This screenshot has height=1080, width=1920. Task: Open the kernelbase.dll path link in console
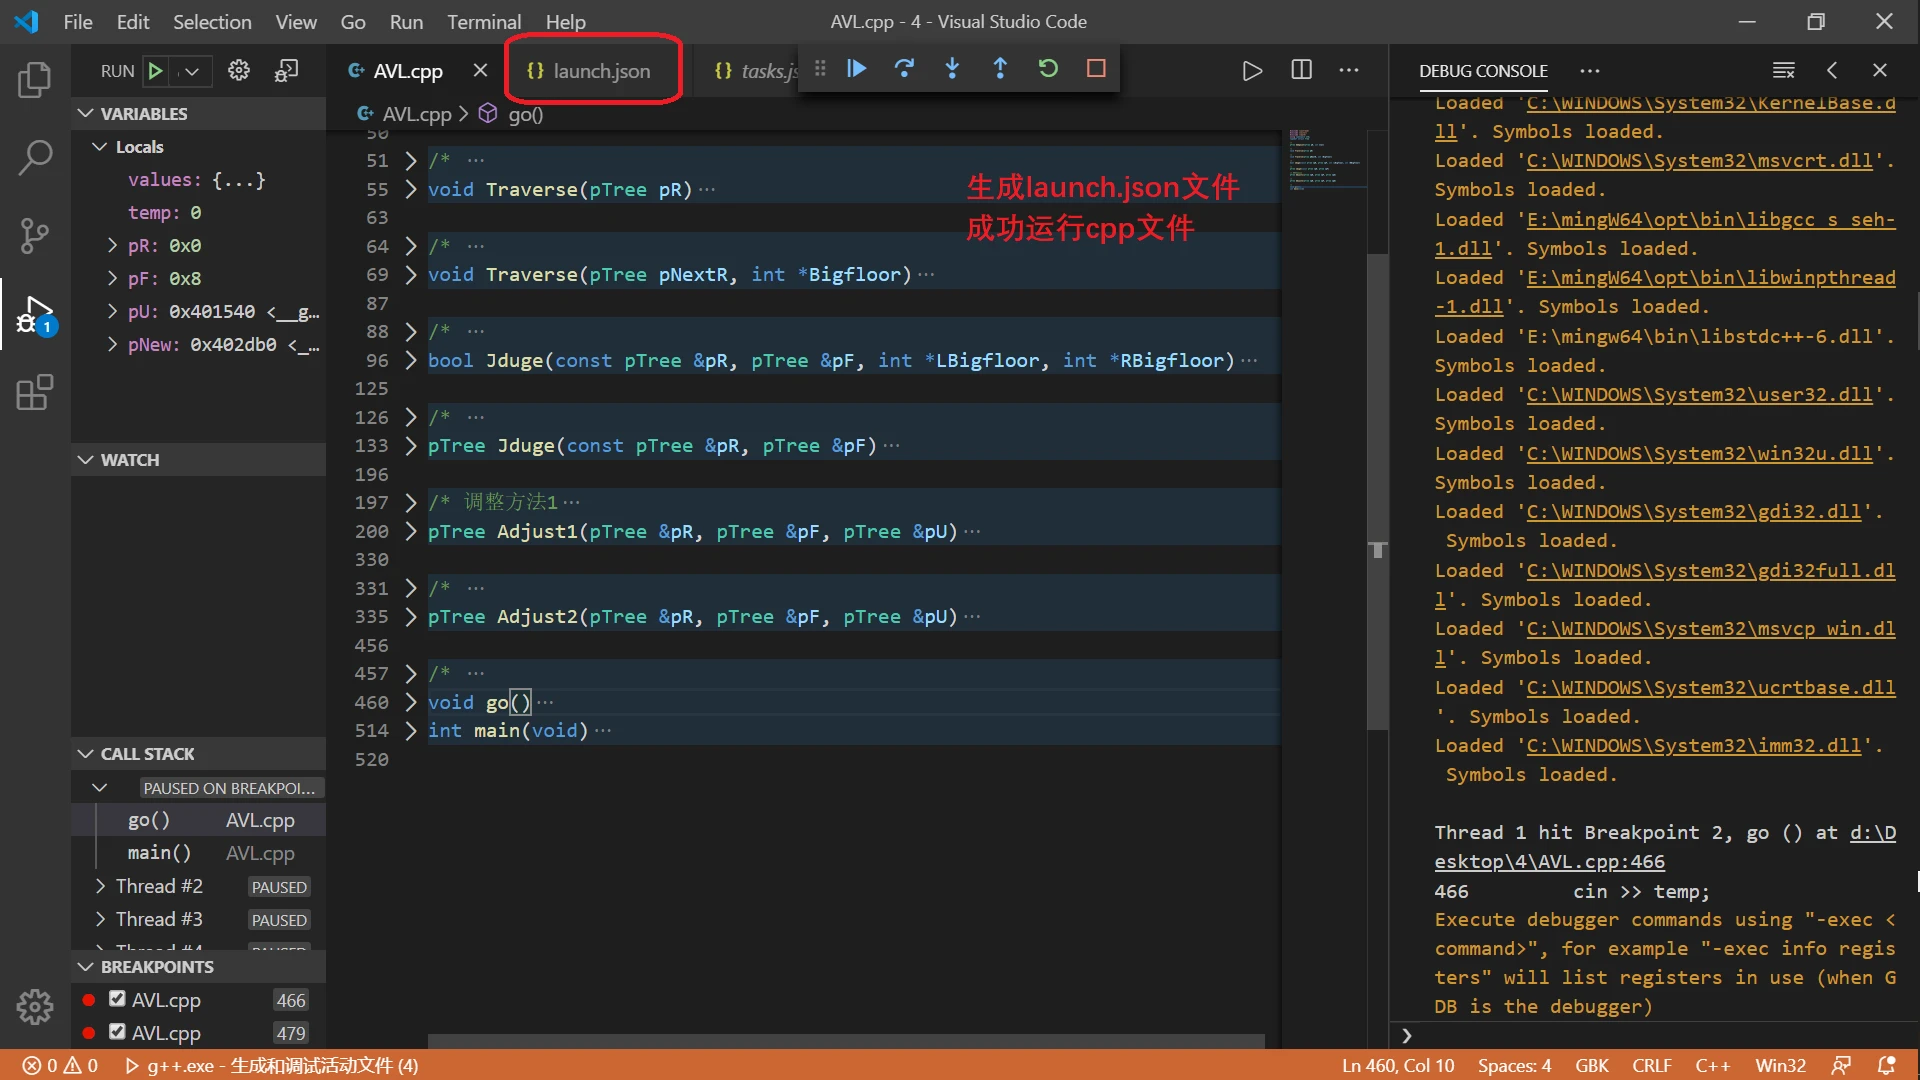(1710, 104)
